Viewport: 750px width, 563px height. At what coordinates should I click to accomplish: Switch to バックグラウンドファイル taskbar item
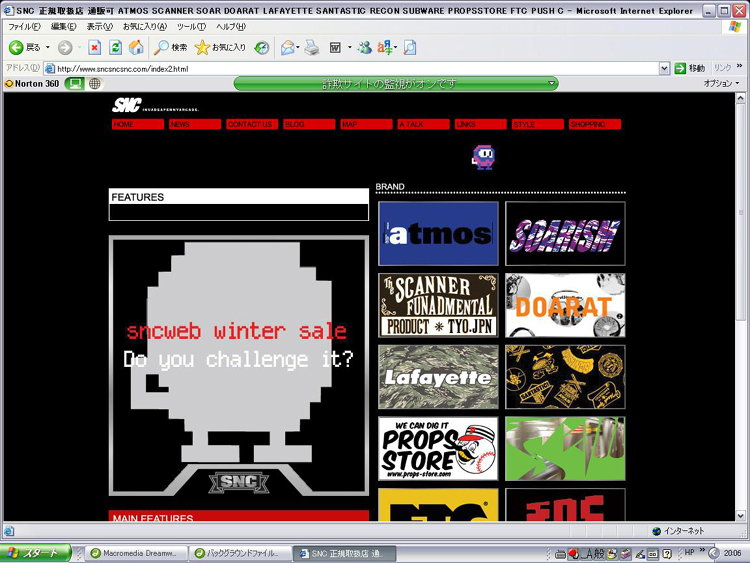point(239,553)
